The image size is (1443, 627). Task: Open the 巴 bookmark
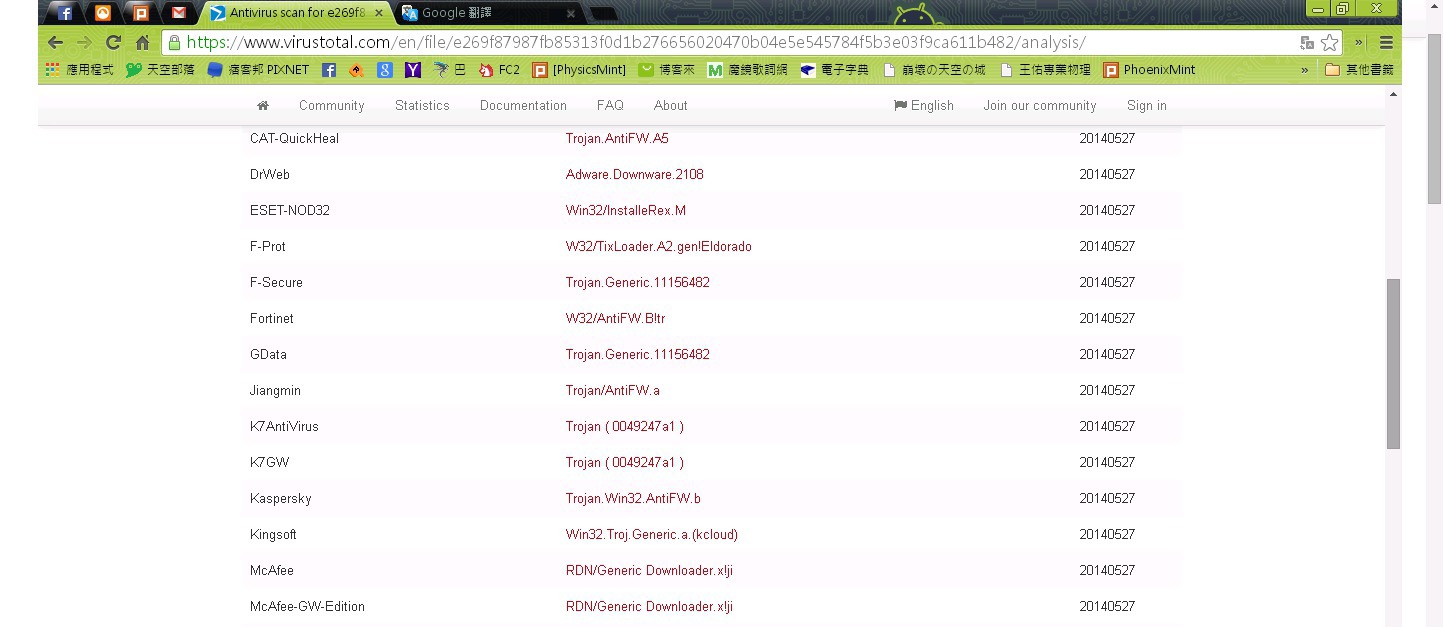(450, 70)
